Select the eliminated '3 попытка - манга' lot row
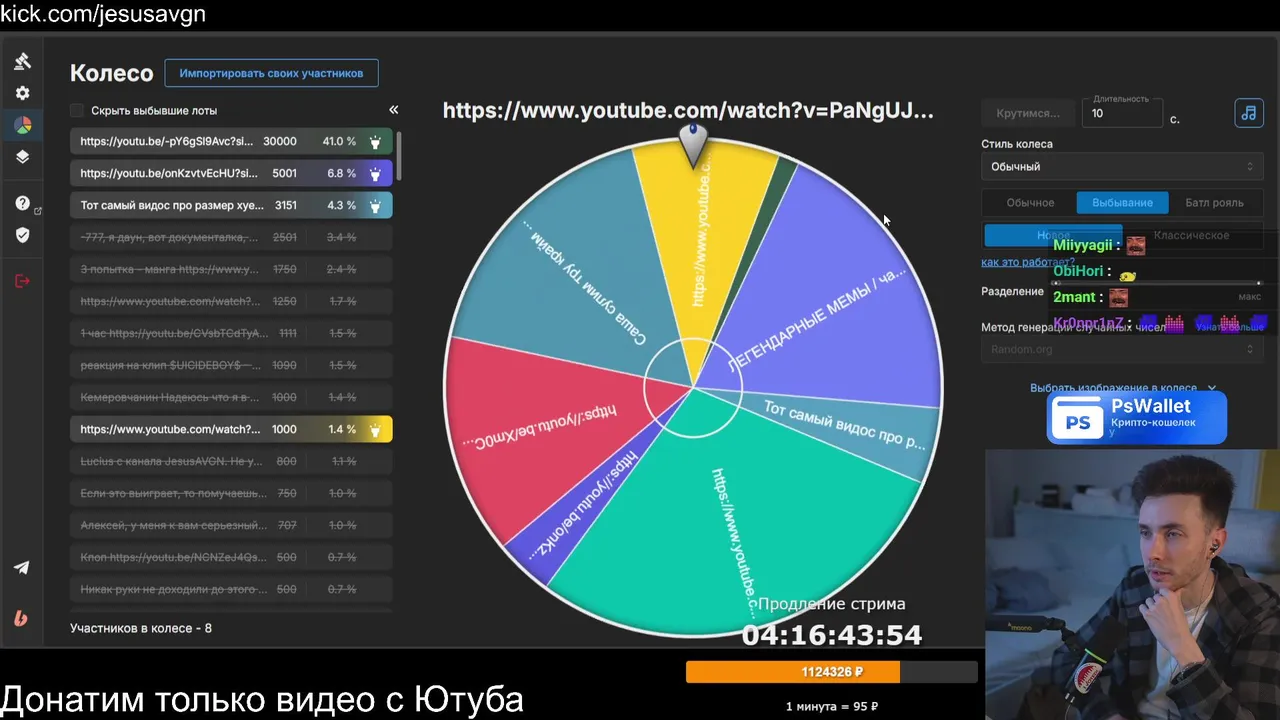 (x=231, y=270)
